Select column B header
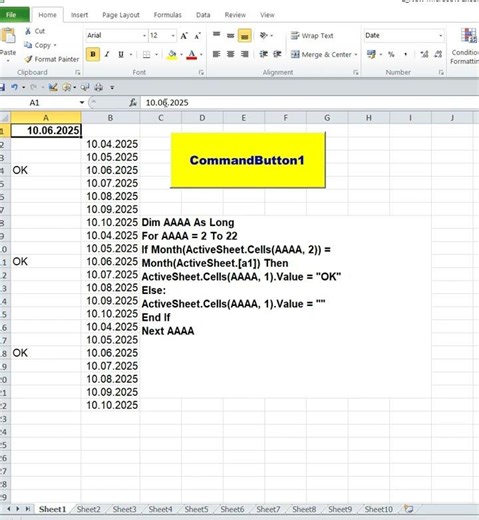This screenshot has width=479, height=520. pos(110,118)
